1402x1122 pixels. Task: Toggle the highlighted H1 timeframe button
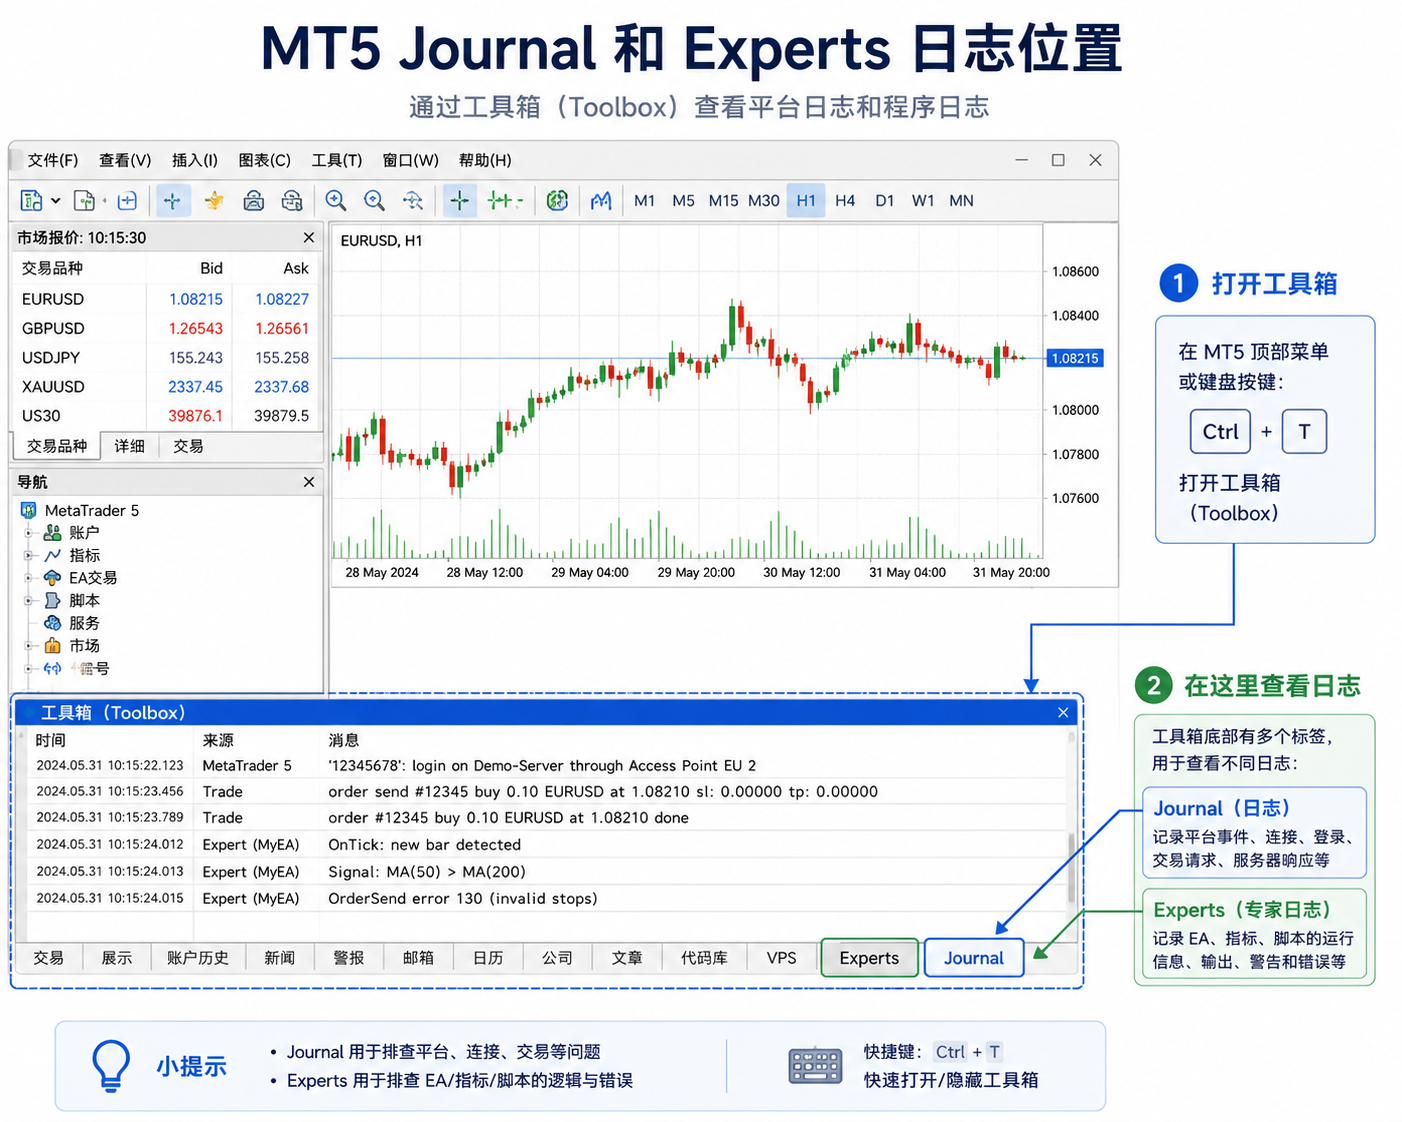[806, 201]
